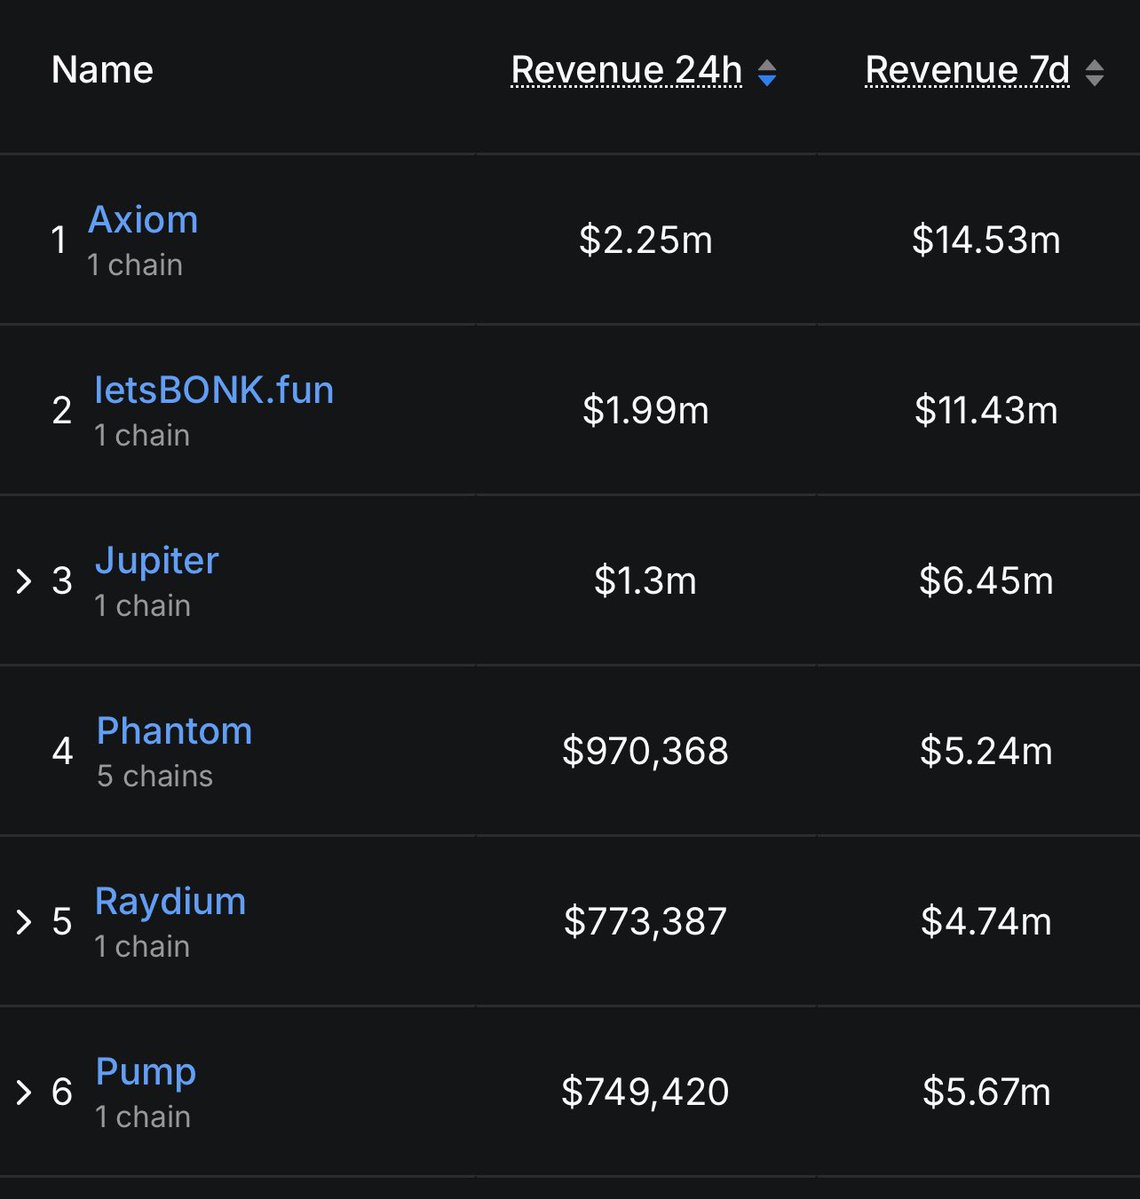This screenshot has height=1199, width=1140.
Task: Open the Jupiter protocol link
Action: point(157,561)
